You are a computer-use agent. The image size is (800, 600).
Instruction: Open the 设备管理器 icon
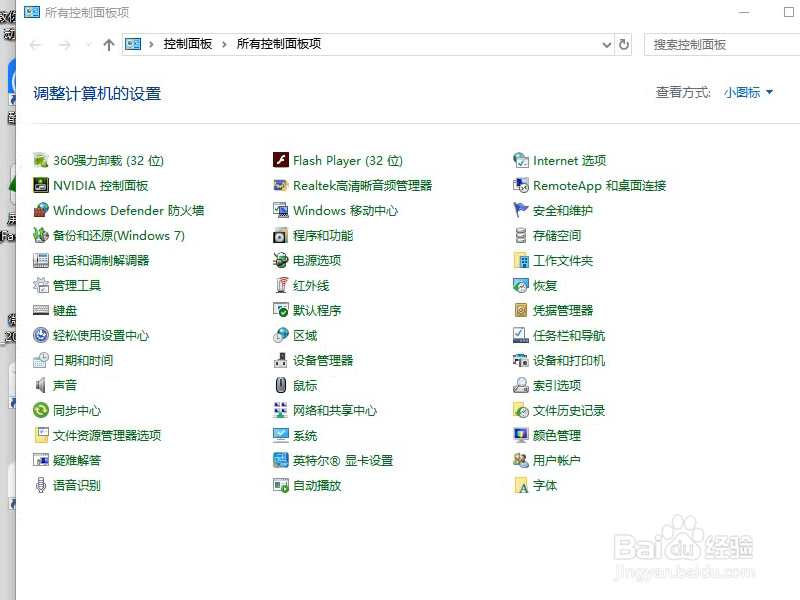(x=281, y=360)
